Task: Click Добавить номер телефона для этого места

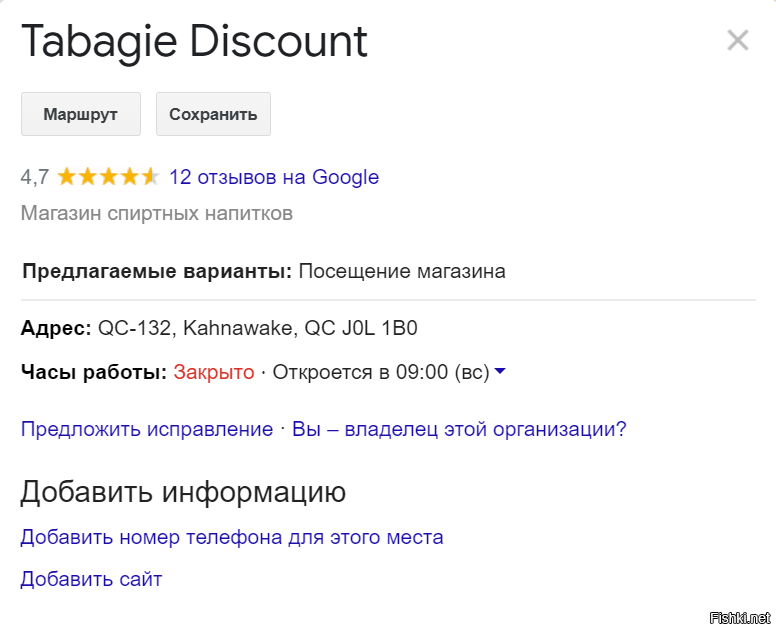Action: click(232, 537)
